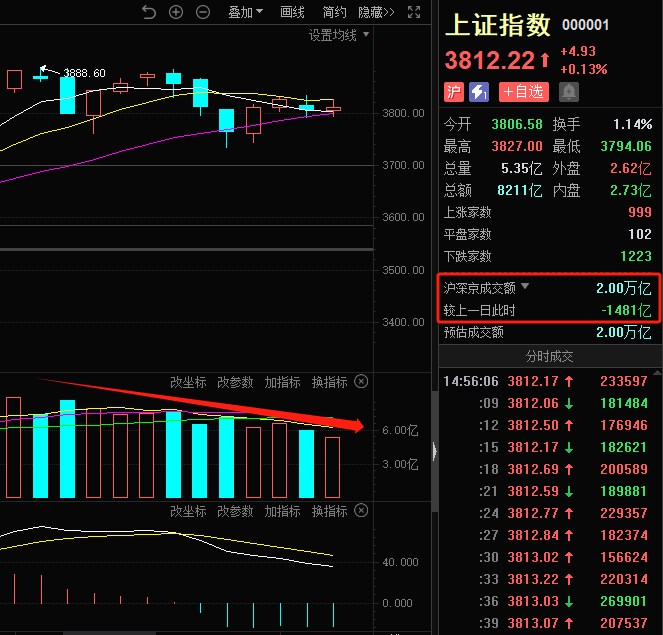The width and height of the screenshot is (663, 635).
Task: Click the undo arrow icon in chart toolbar
Action: coord(148,12)
